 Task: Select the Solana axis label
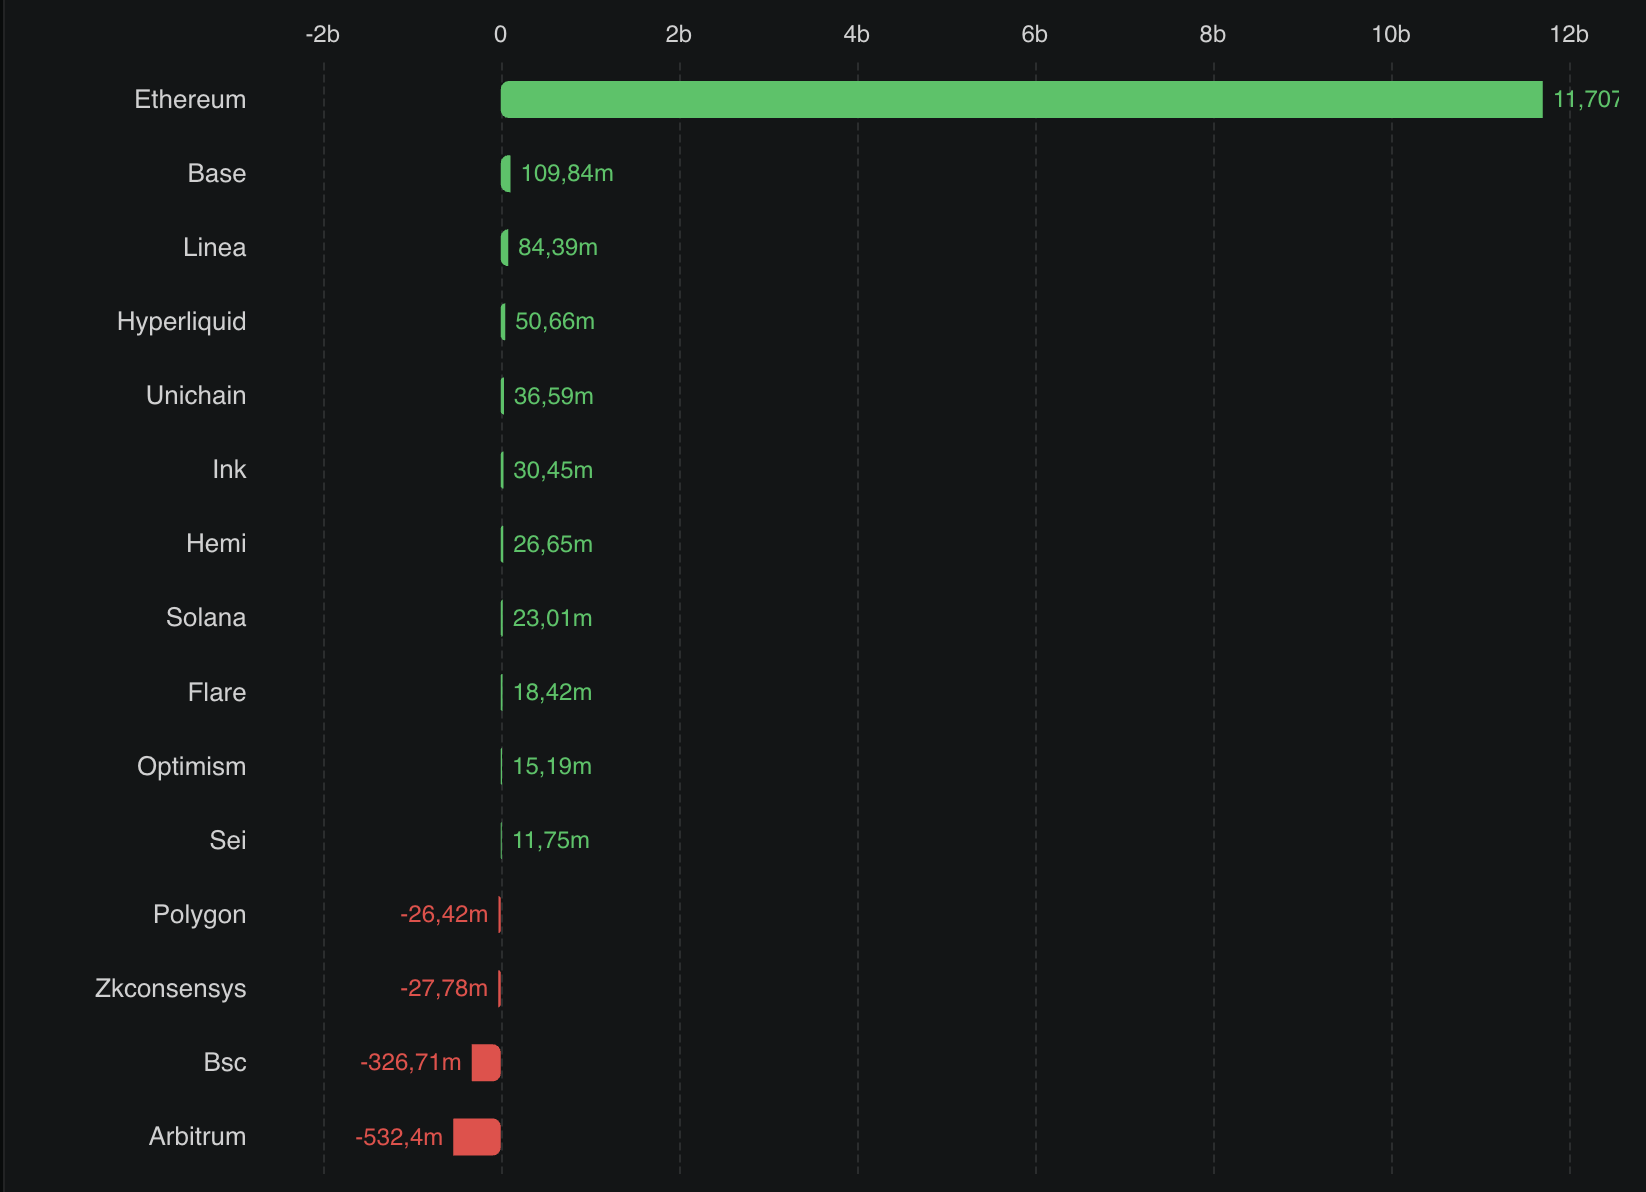[206, 618]
